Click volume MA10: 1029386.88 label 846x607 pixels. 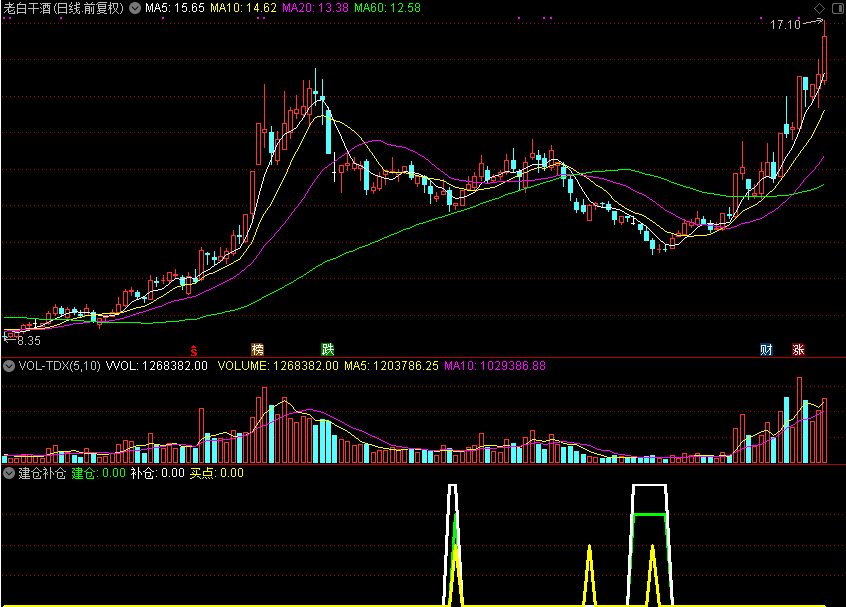pyautogui.click(x=495, y=366)
